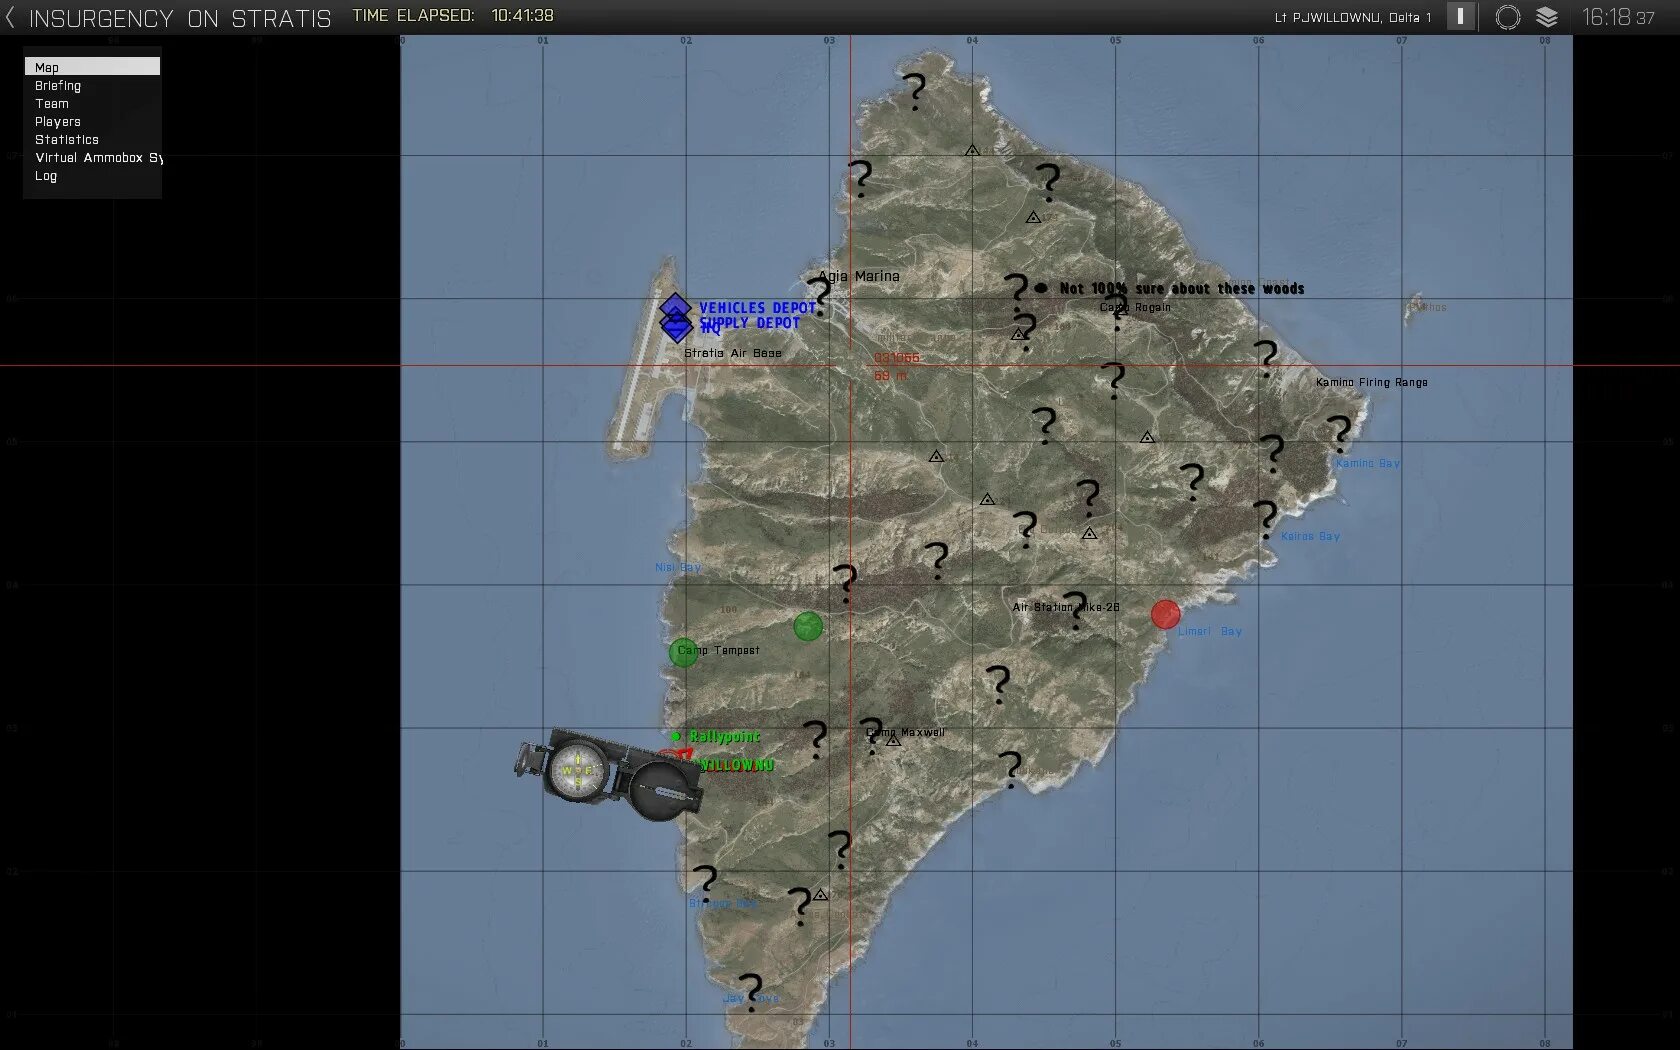Click the SUPPLY DEPOT label
Image resolution: width=1680 pixels, height=1050 pixels.
[x=750, y=323]
